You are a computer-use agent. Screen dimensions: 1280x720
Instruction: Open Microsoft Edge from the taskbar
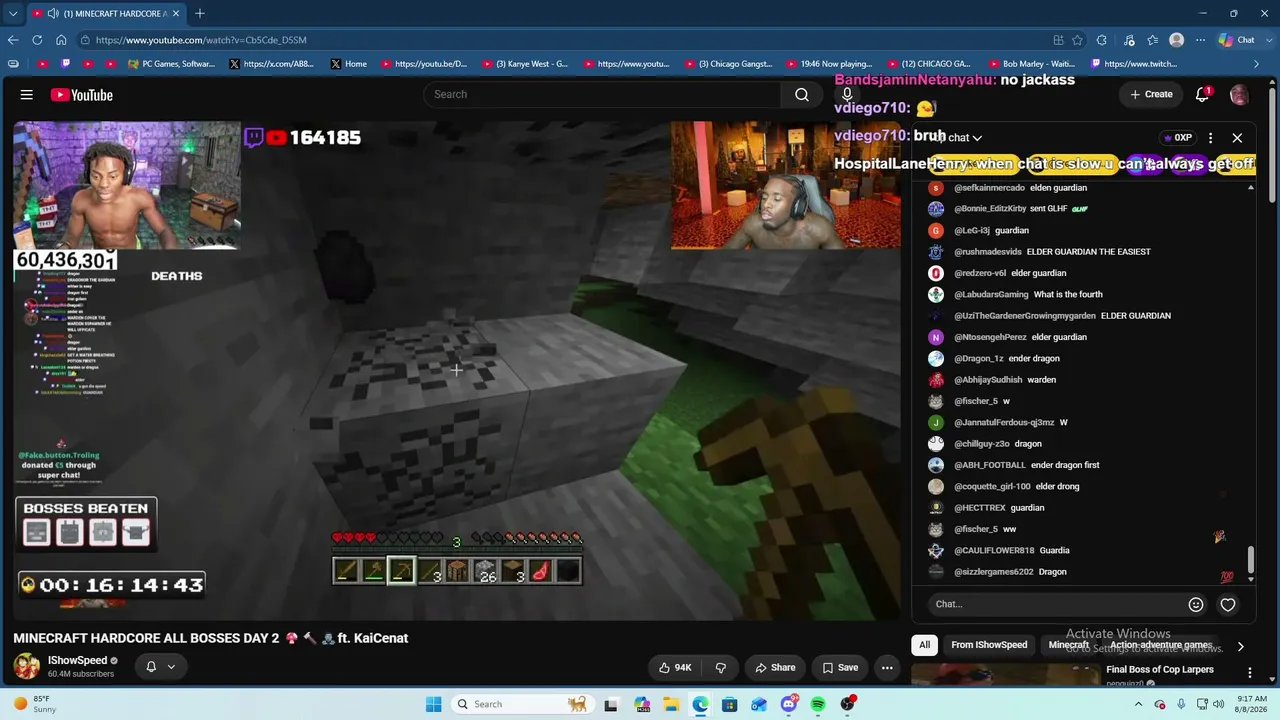(x=700, y=704)
